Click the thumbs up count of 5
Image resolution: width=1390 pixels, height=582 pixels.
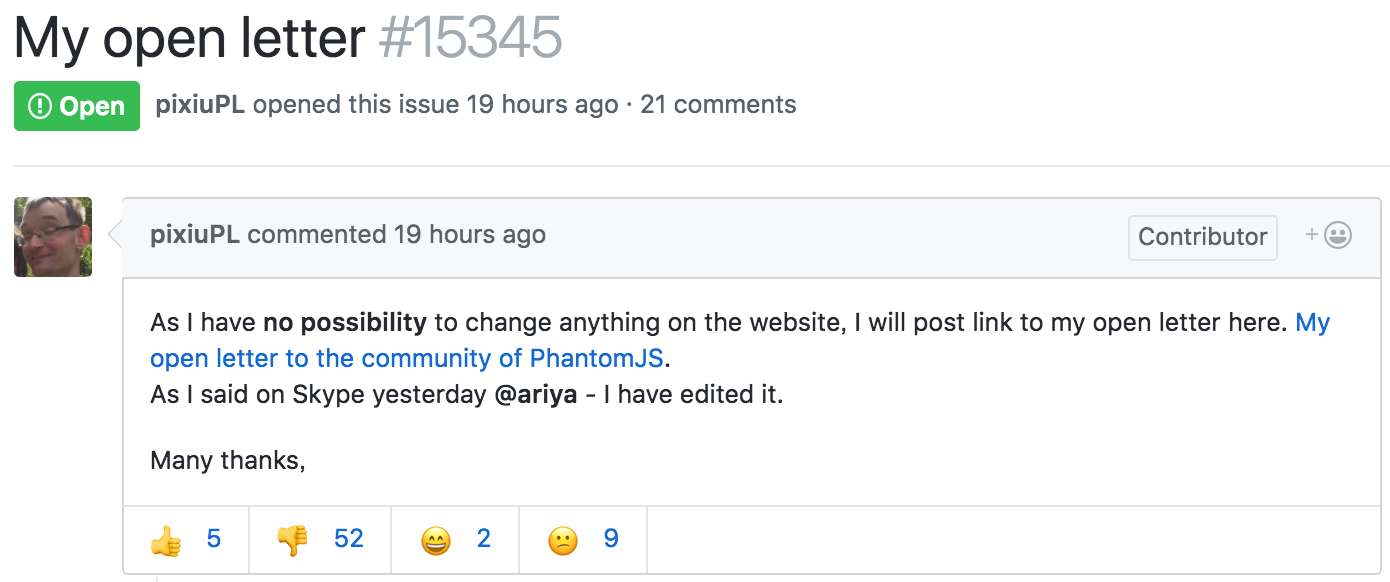214,539
